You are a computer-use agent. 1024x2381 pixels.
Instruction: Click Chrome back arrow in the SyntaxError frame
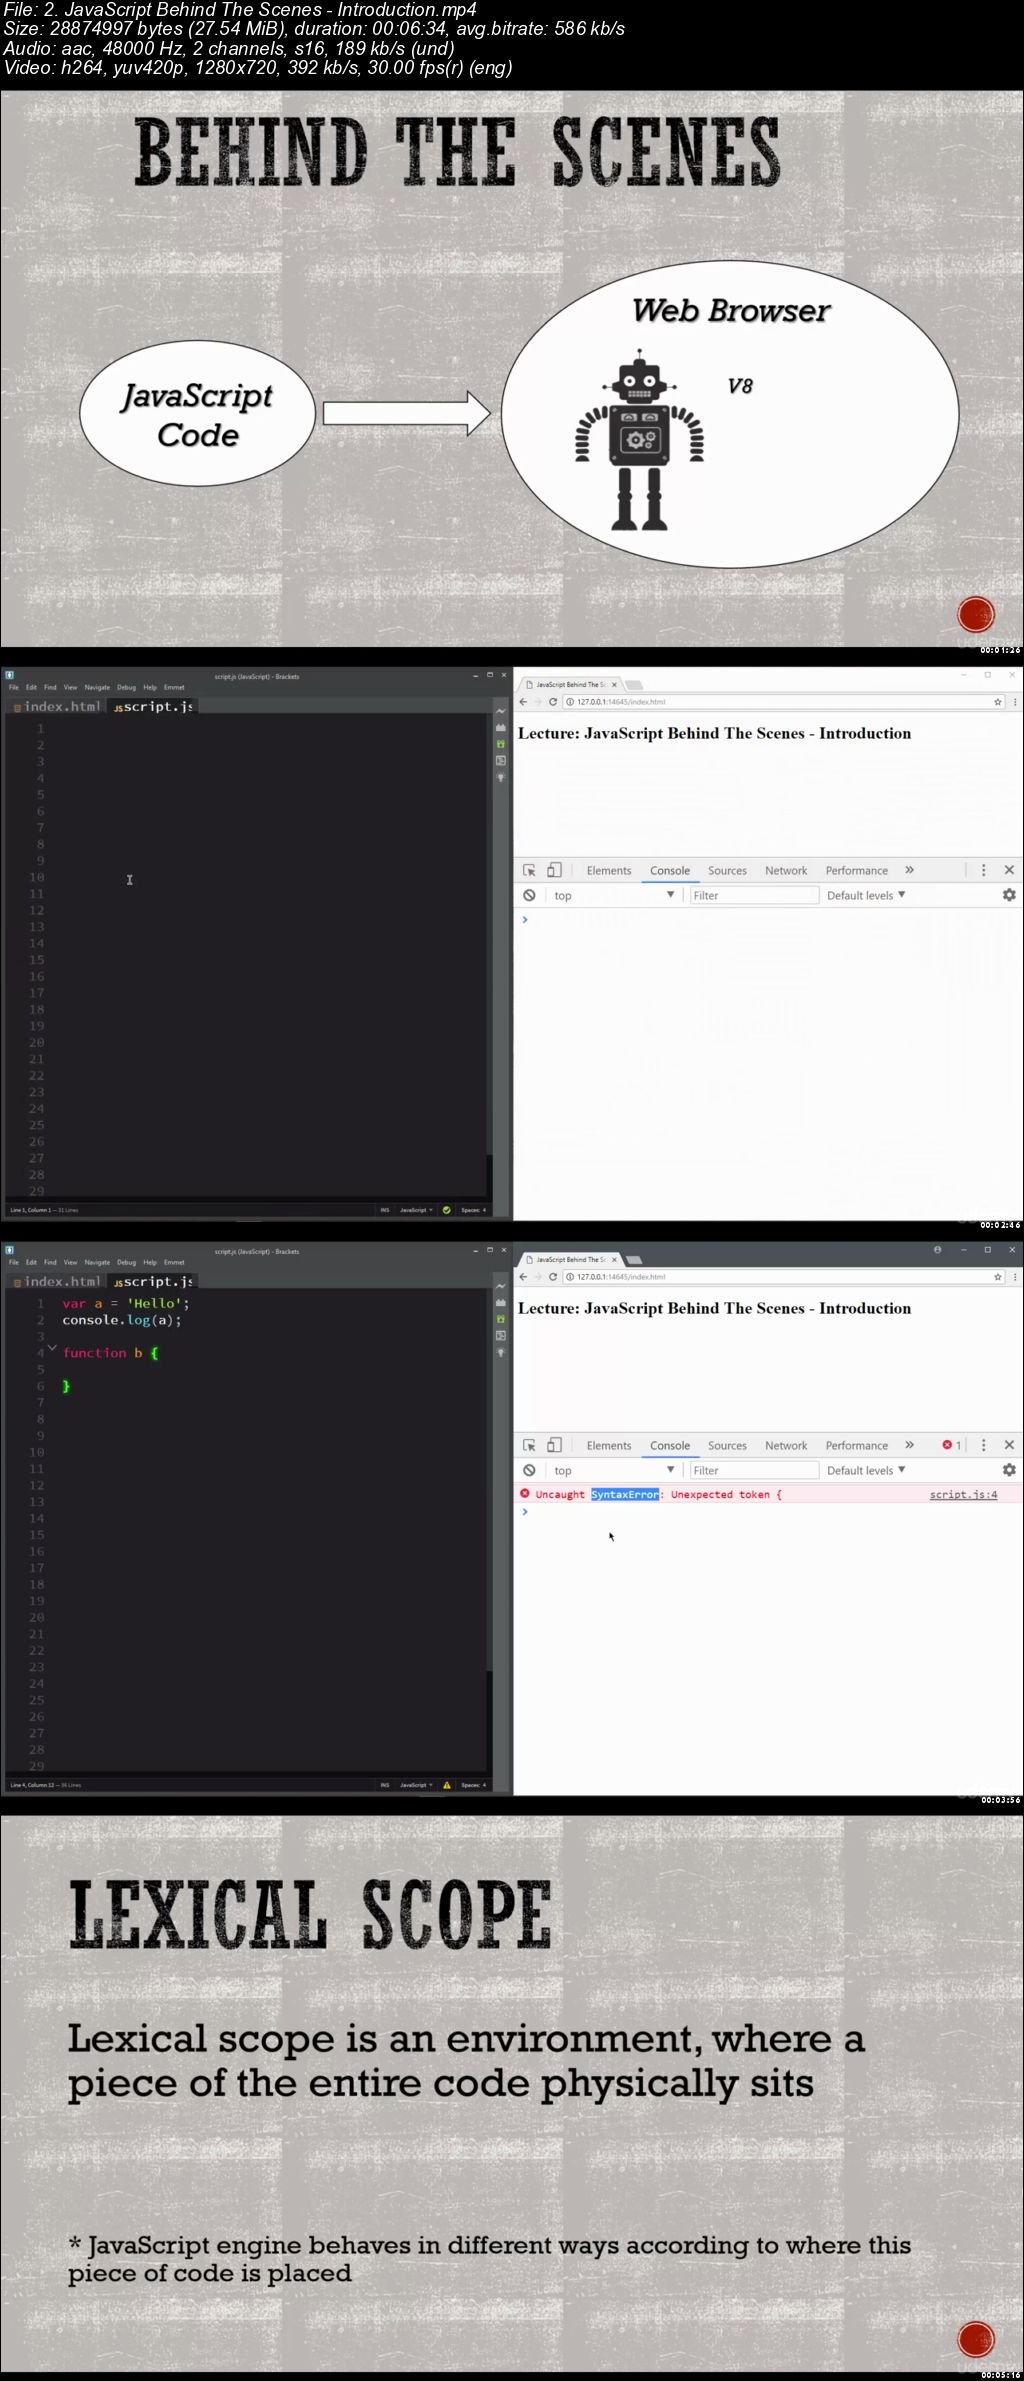point(523,1277)
